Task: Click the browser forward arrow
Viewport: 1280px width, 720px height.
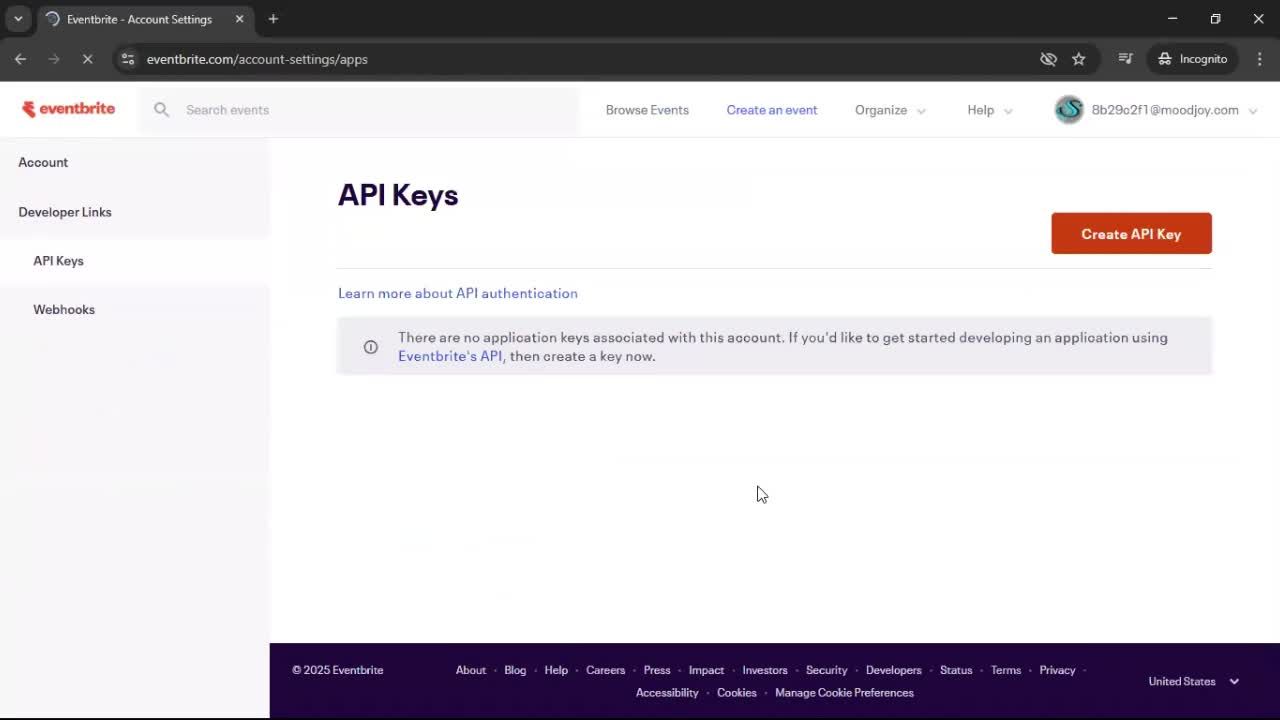Action: point(54,59)
